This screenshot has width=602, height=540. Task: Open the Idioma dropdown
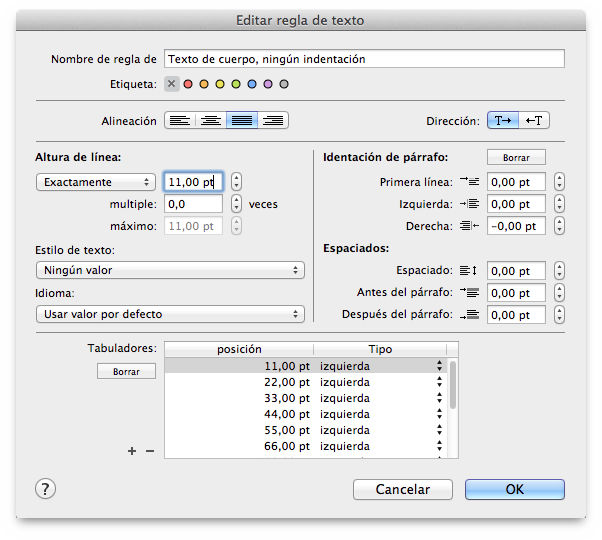coord(170,314)
